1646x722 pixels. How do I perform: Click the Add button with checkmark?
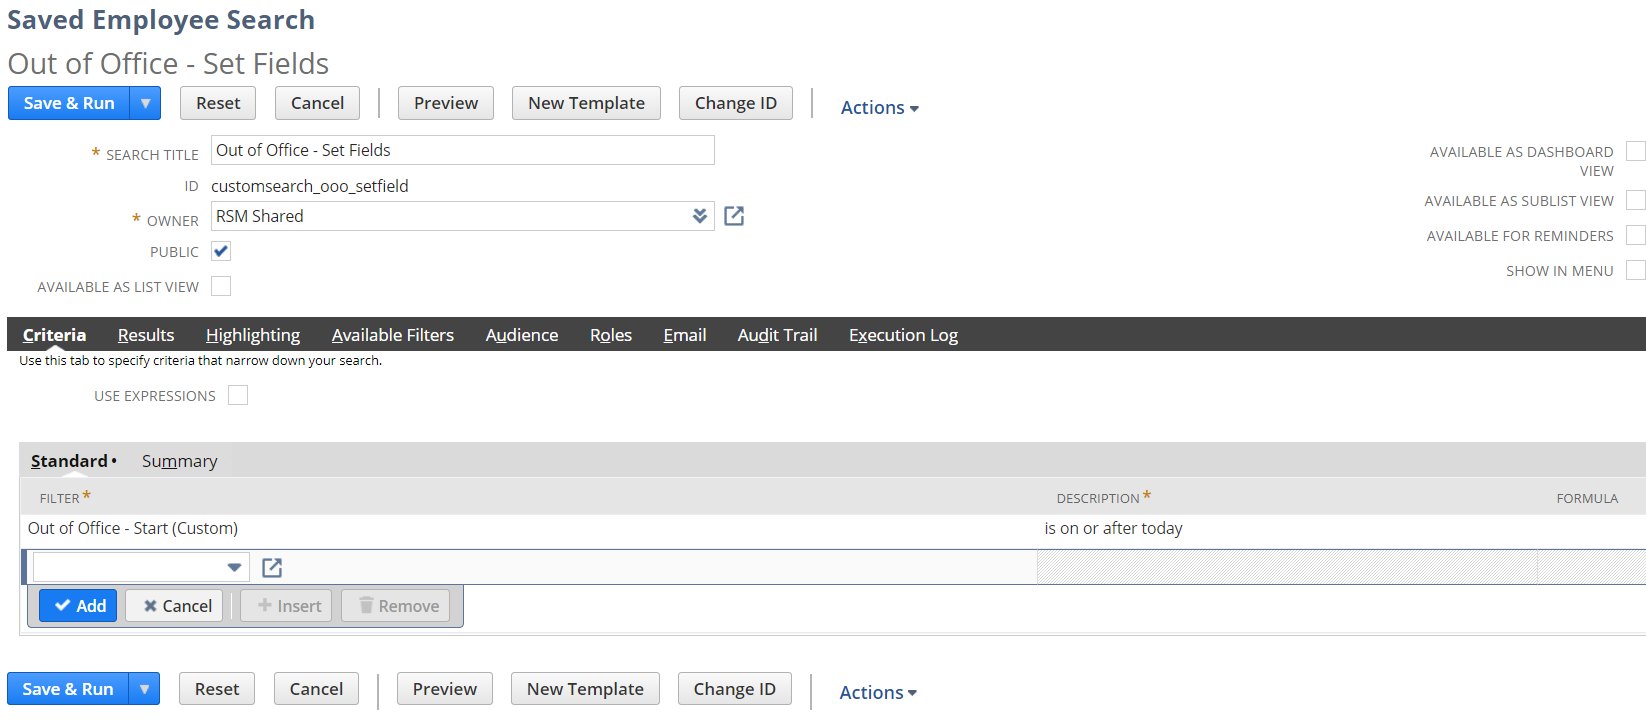79,606
